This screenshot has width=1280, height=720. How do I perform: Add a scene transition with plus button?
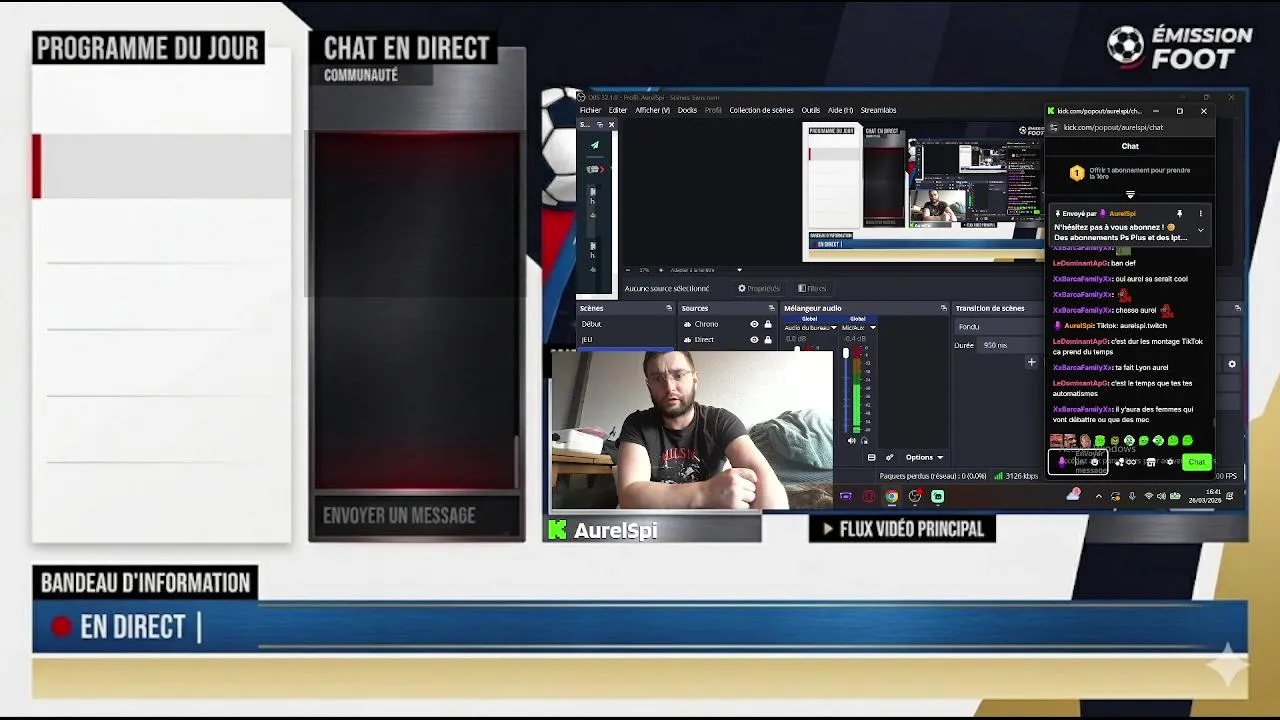pos(1031,362)
